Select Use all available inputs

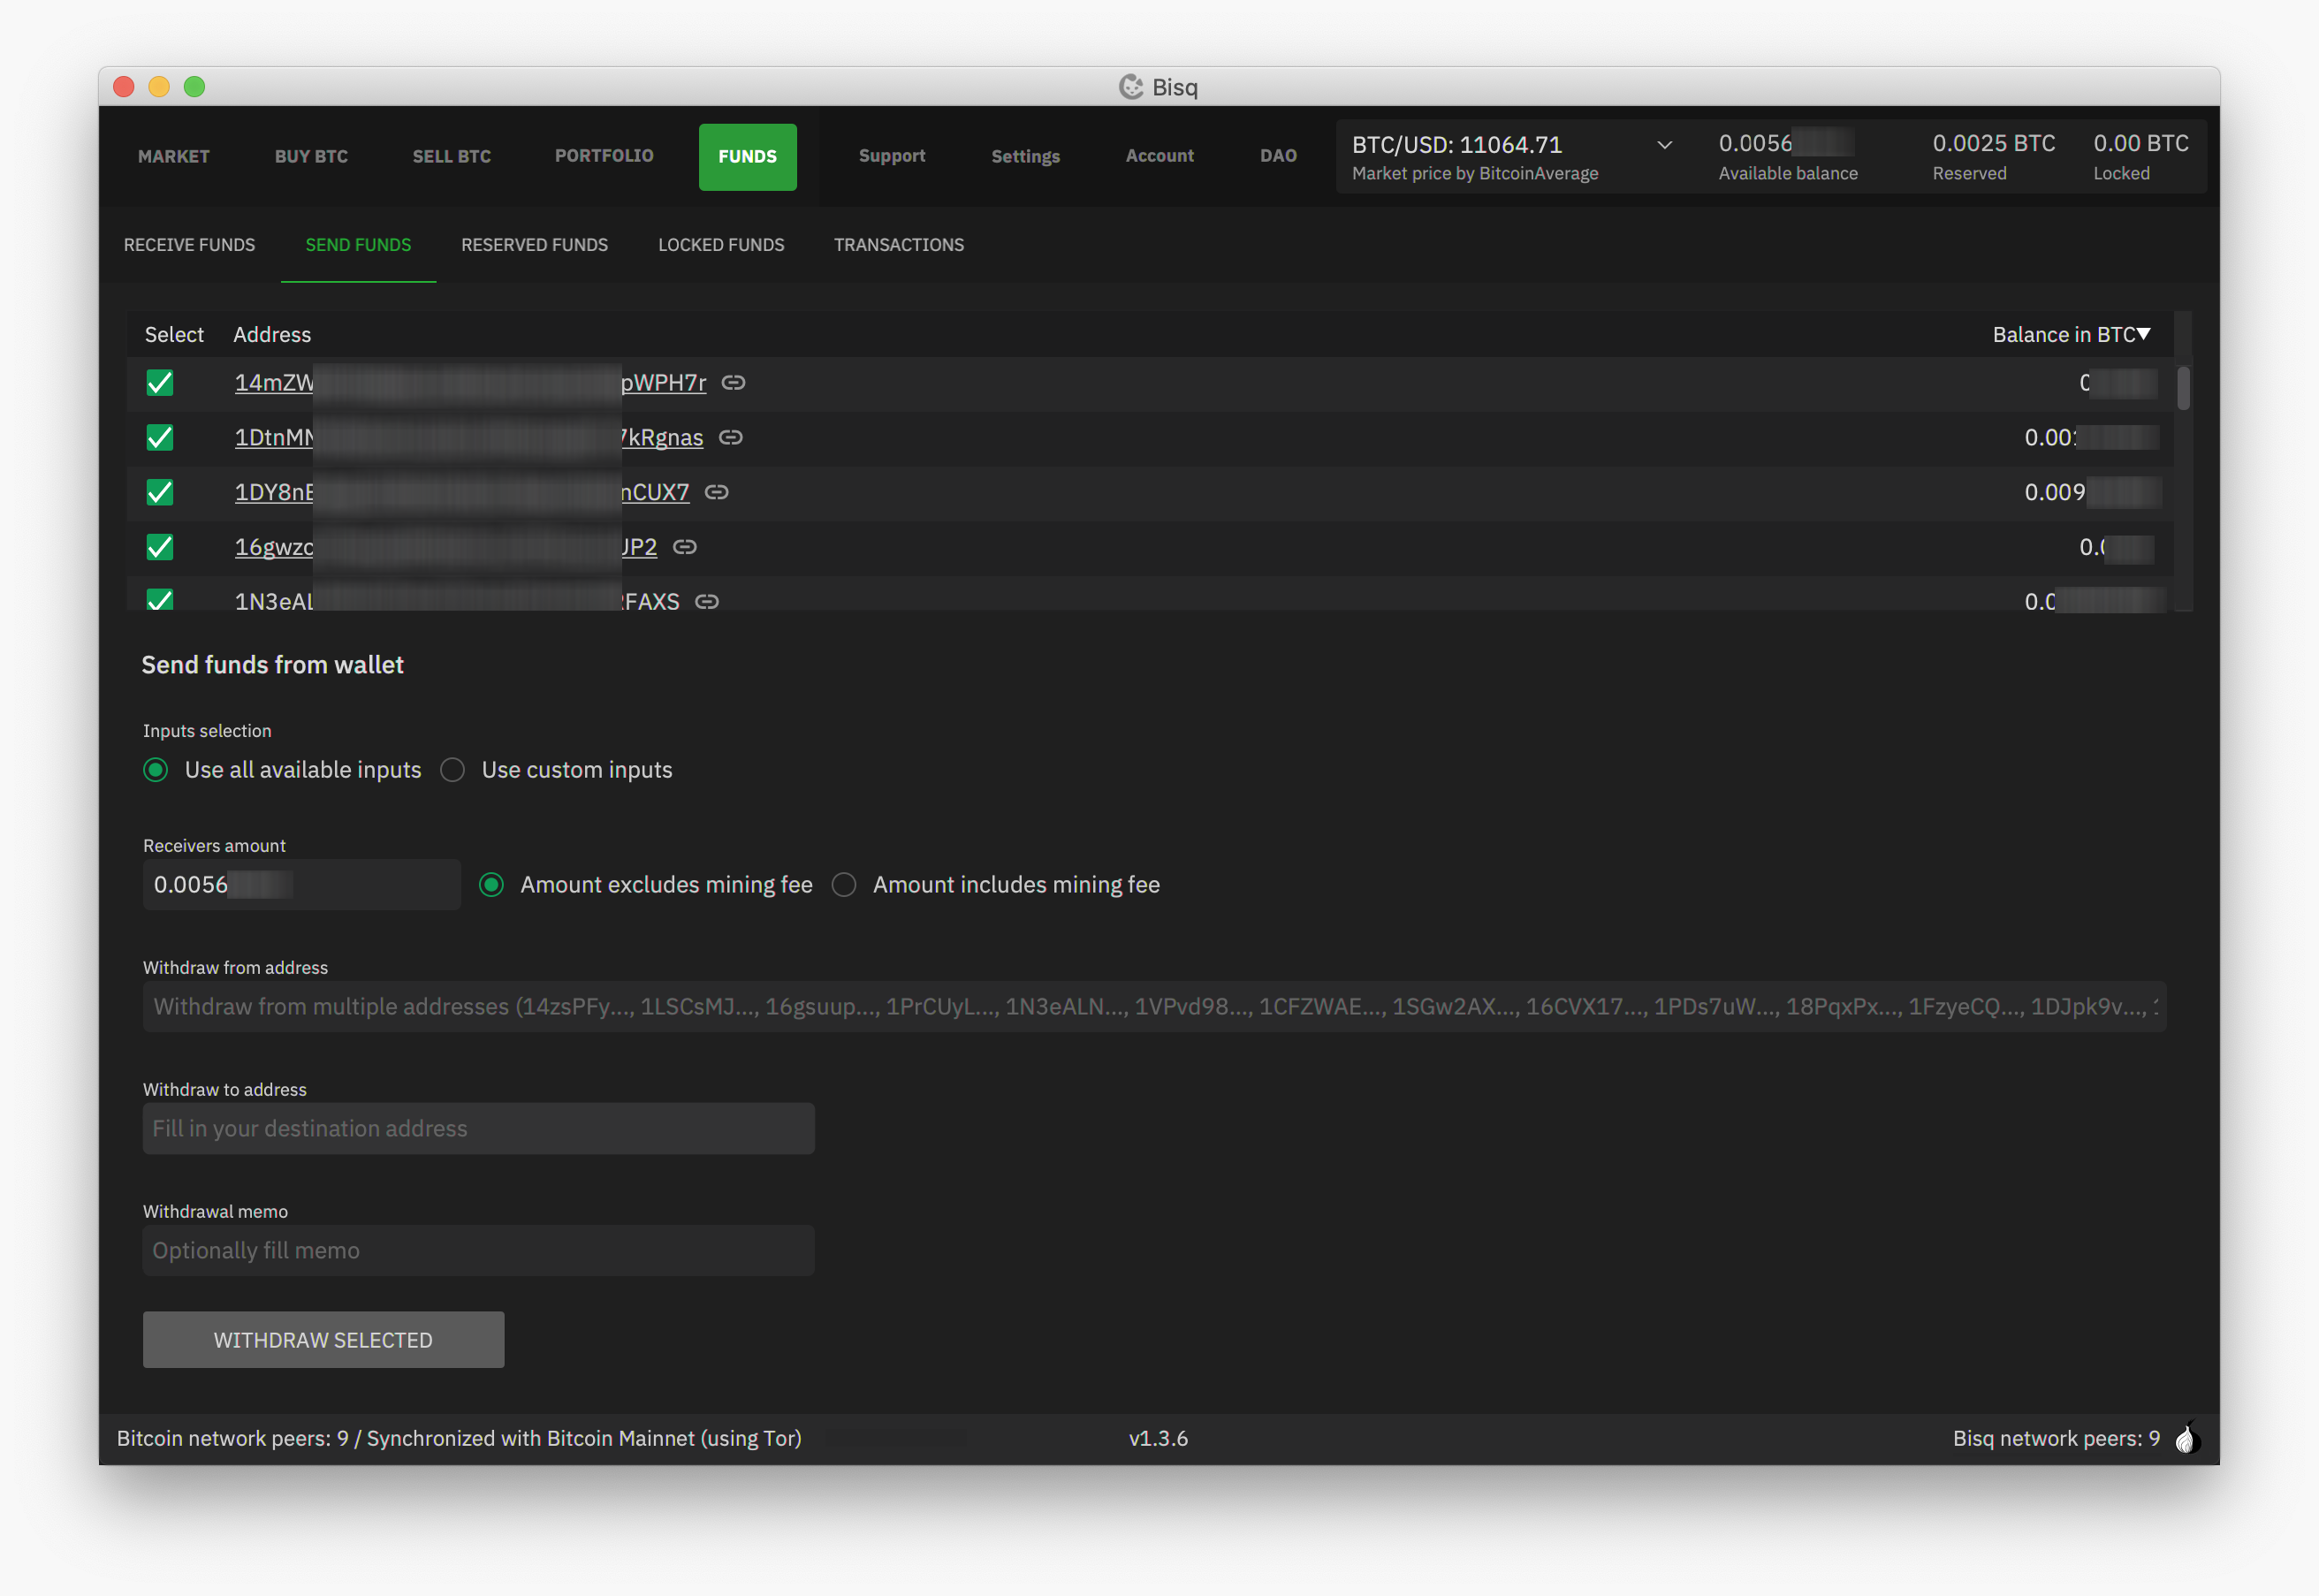point(155,770)
